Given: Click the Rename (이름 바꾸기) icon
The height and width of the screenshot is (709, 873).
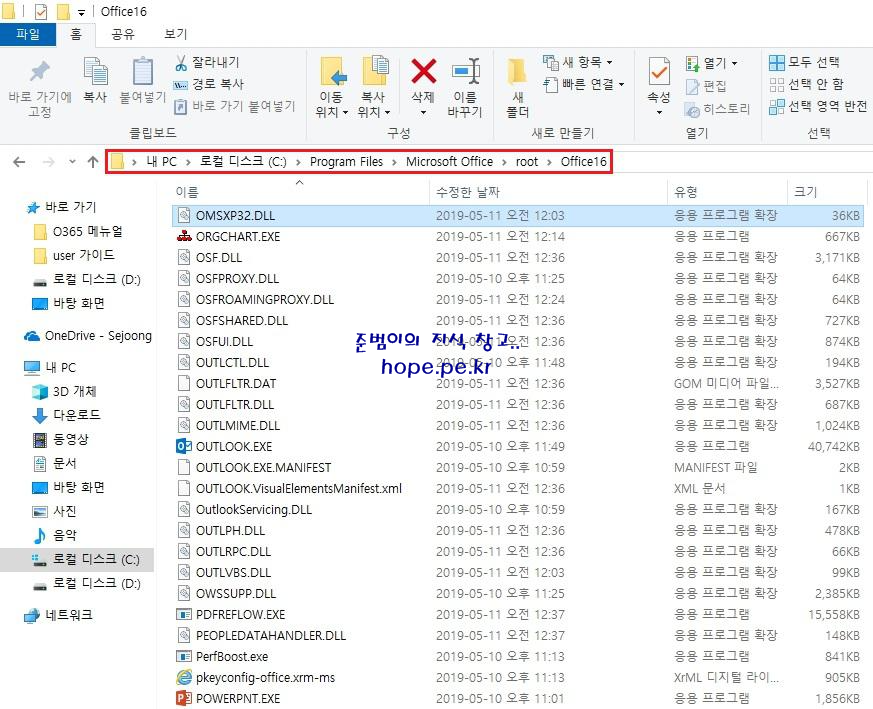Looking at the screenshot, I should [x=465, y=72].
